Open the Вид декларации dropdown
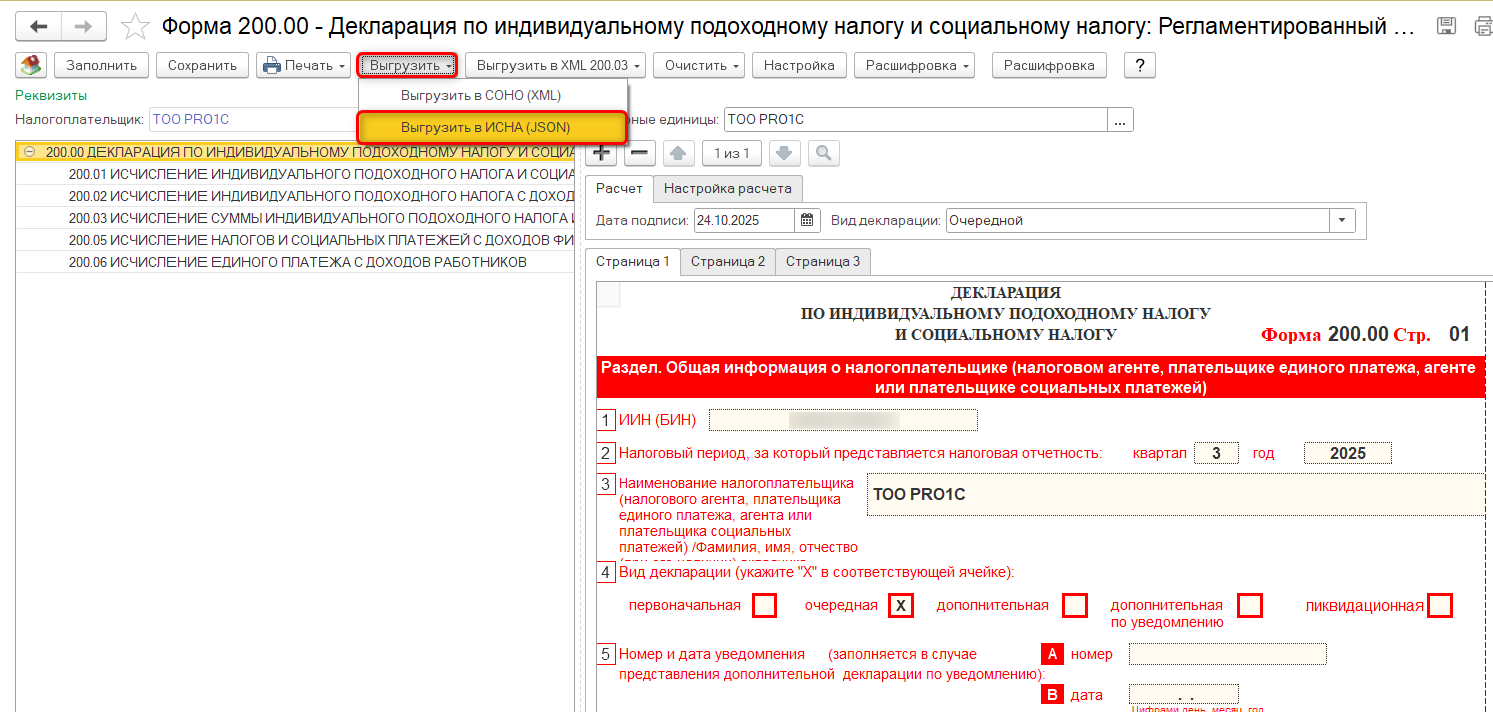1493x712 pixels. click(1342, 220)
